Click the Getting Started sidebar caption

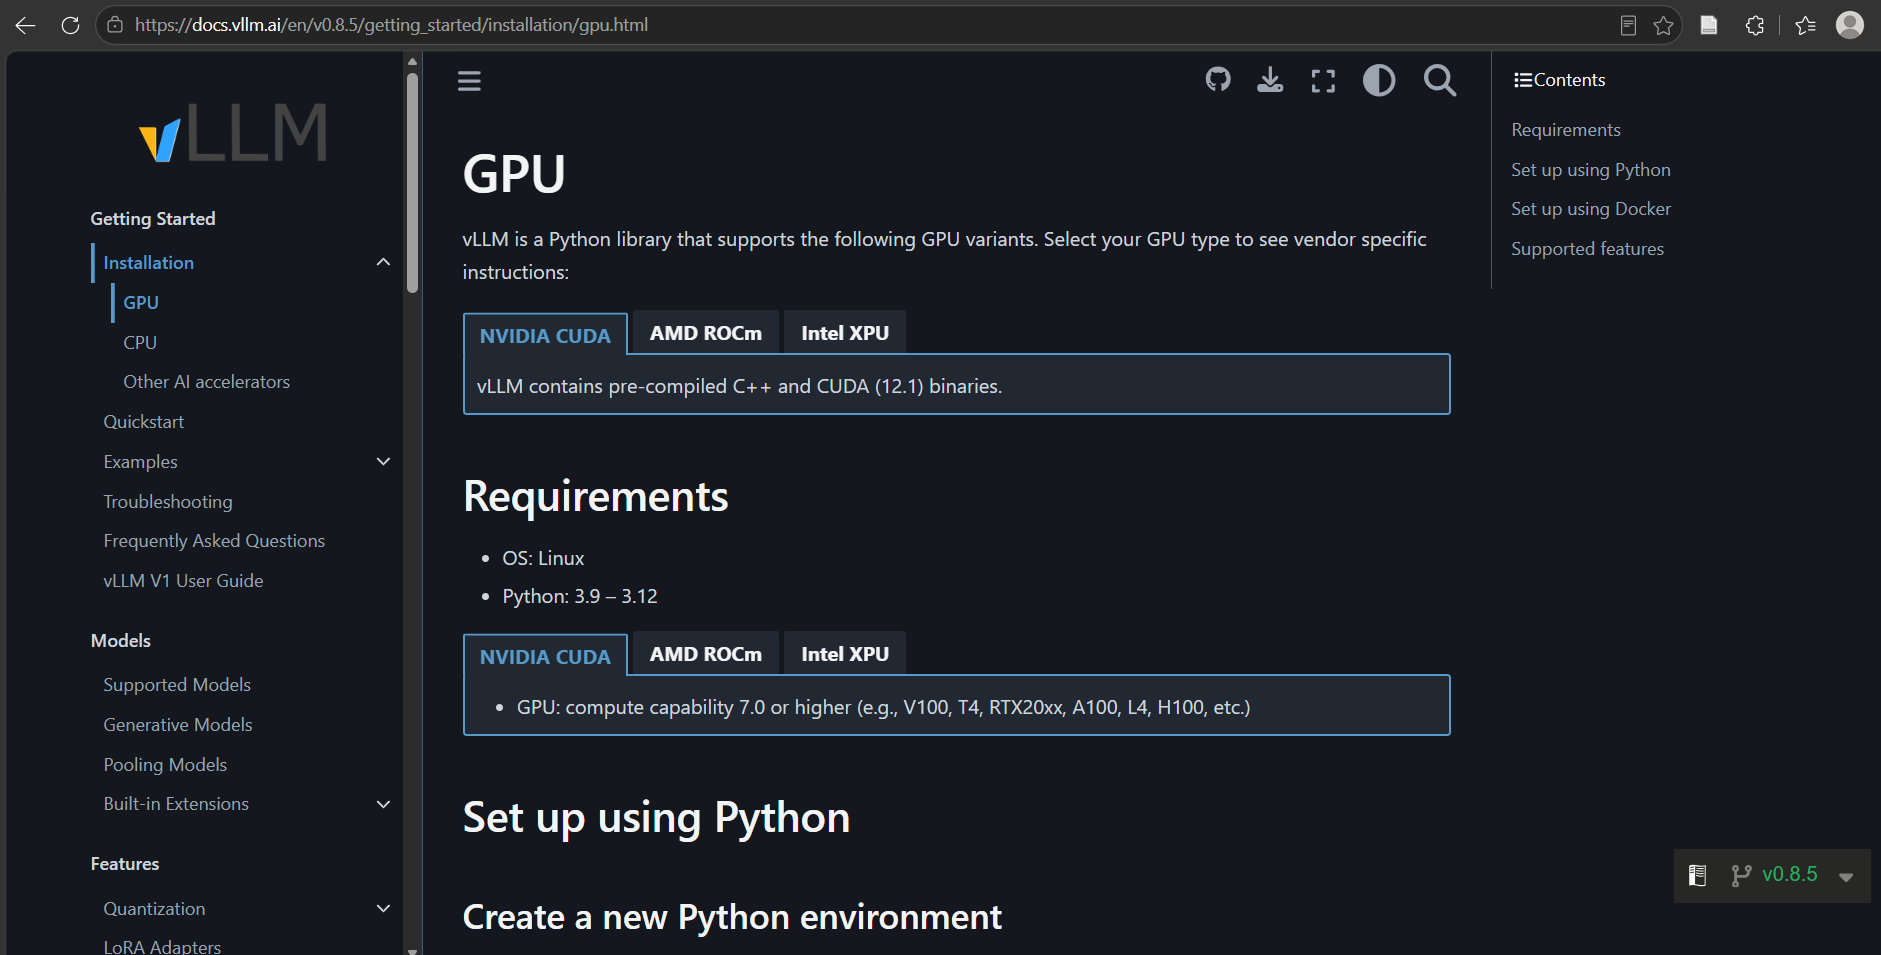click(153, 219)
